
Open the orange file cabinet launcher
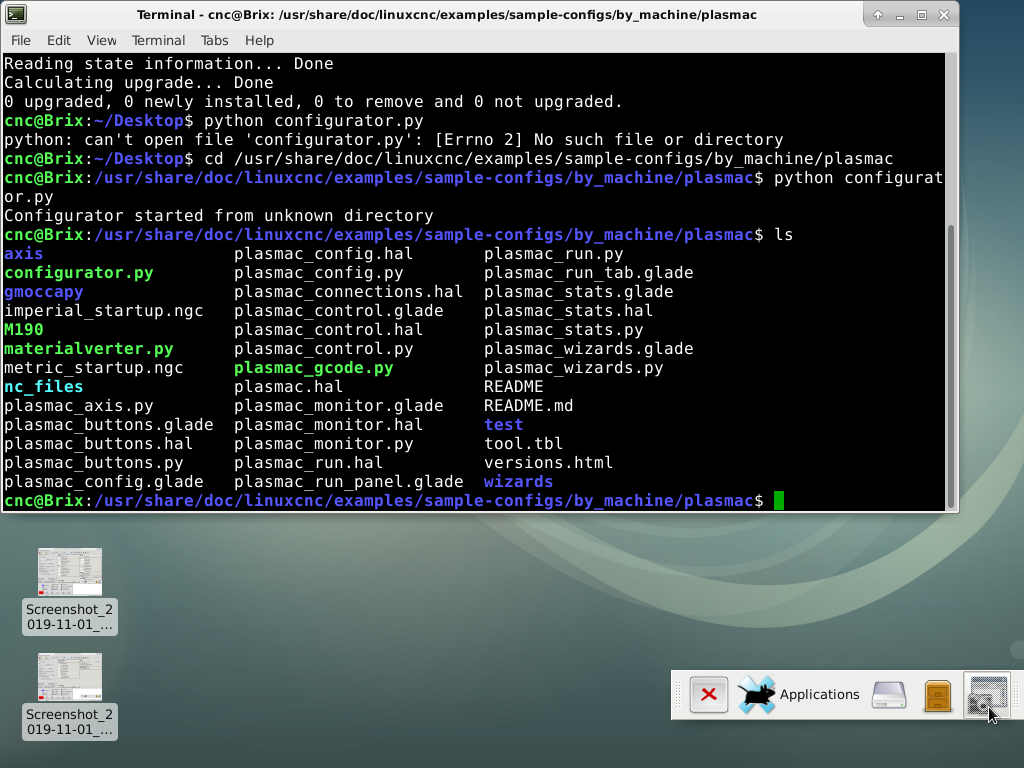[x=938, y=695]
